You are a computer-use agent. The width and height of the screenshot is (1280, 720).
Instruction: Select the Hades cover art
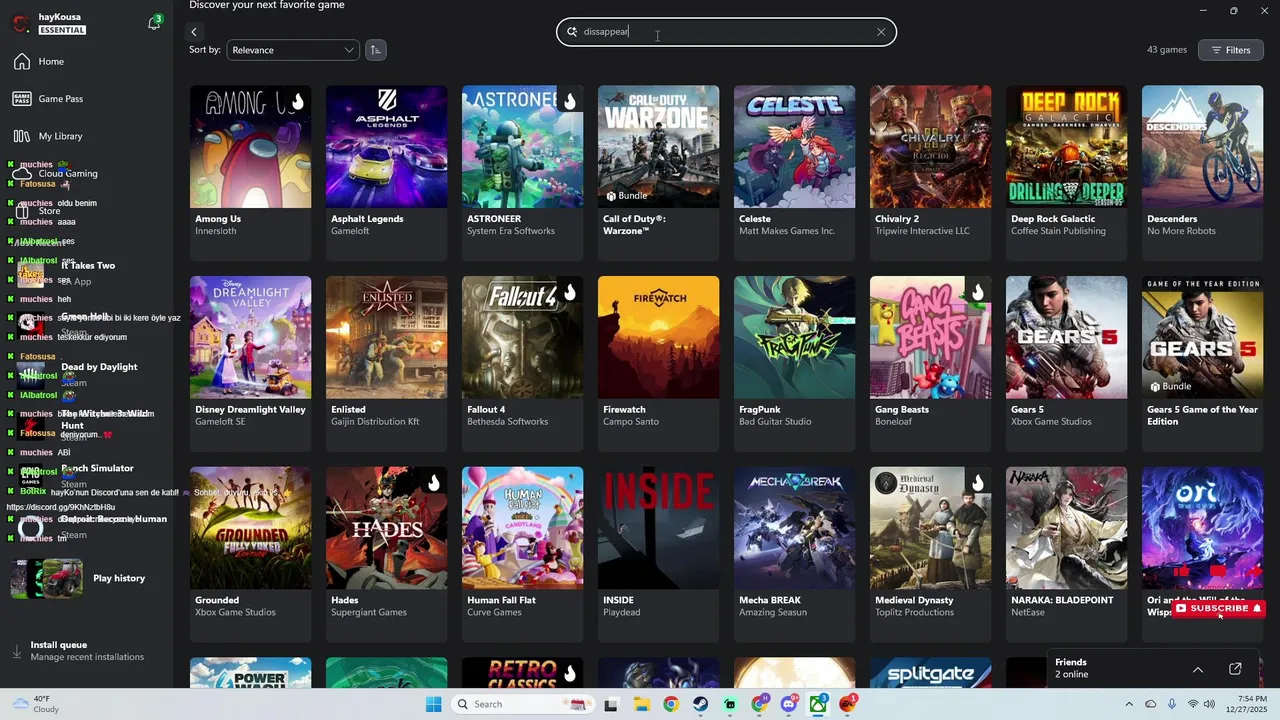point(386,528)
